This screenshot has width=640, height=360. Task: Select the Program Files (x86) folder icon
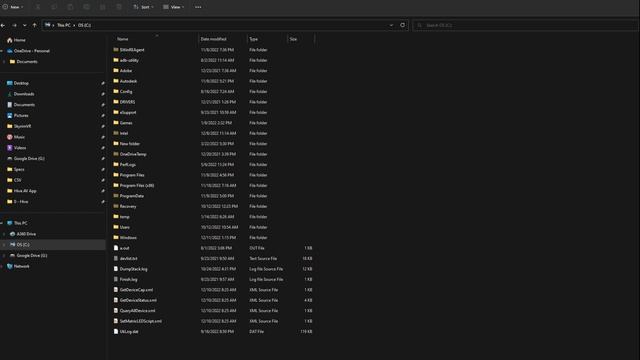coord(116,185)
